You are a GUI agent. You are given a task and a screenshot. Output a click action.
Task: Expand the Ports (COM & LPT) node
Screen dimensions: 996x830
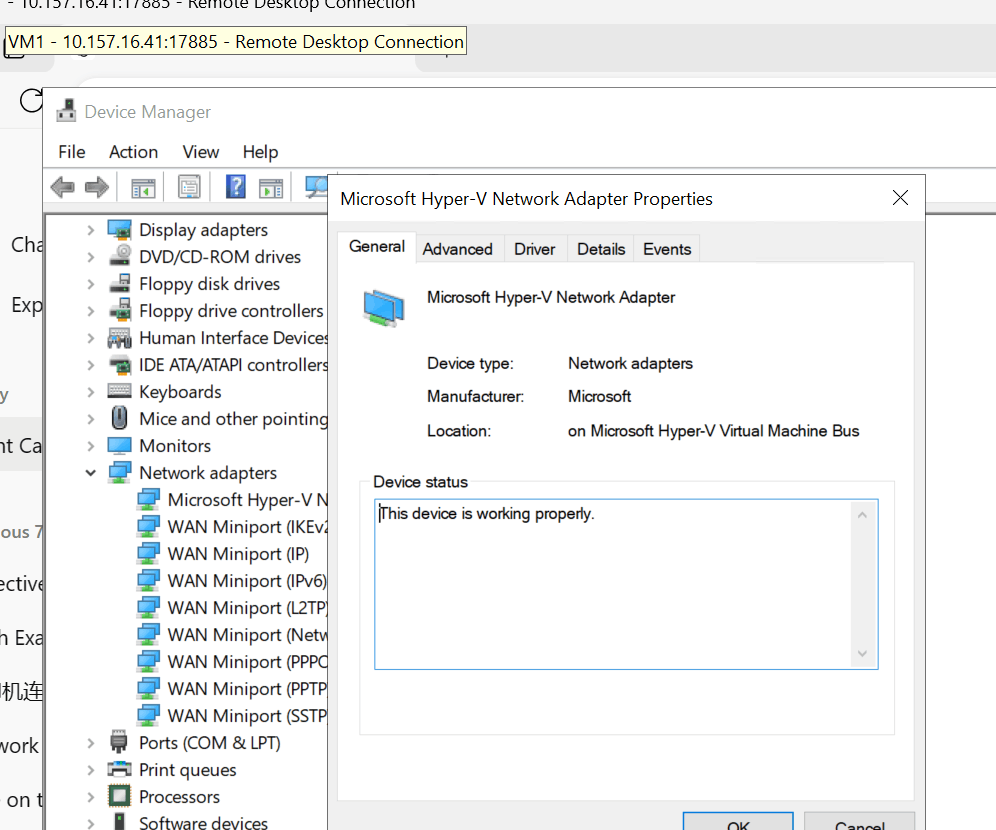(91, 743)
